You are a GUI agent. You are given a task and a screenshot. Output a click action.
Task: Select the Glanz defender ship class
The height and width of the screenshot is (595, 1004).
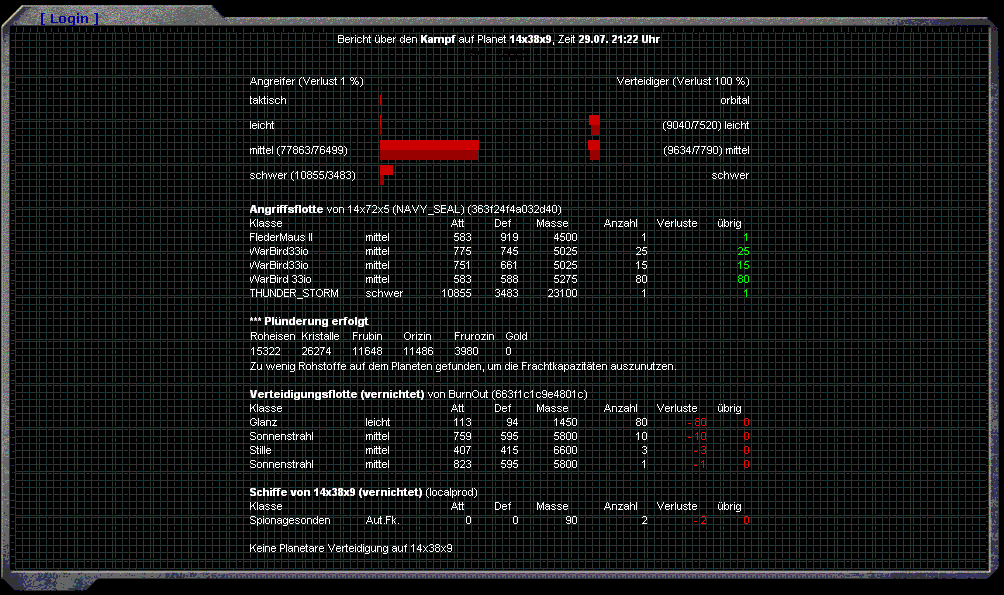click(263, 422)
